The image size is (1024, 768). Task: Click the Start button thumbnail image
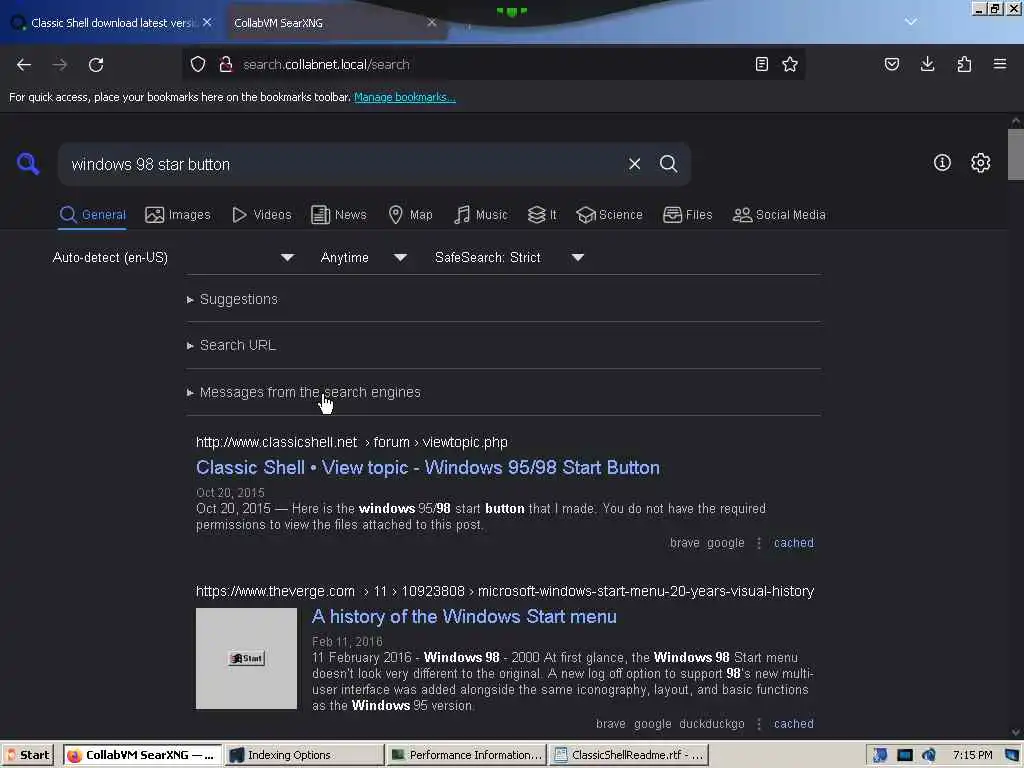(246, 658)
